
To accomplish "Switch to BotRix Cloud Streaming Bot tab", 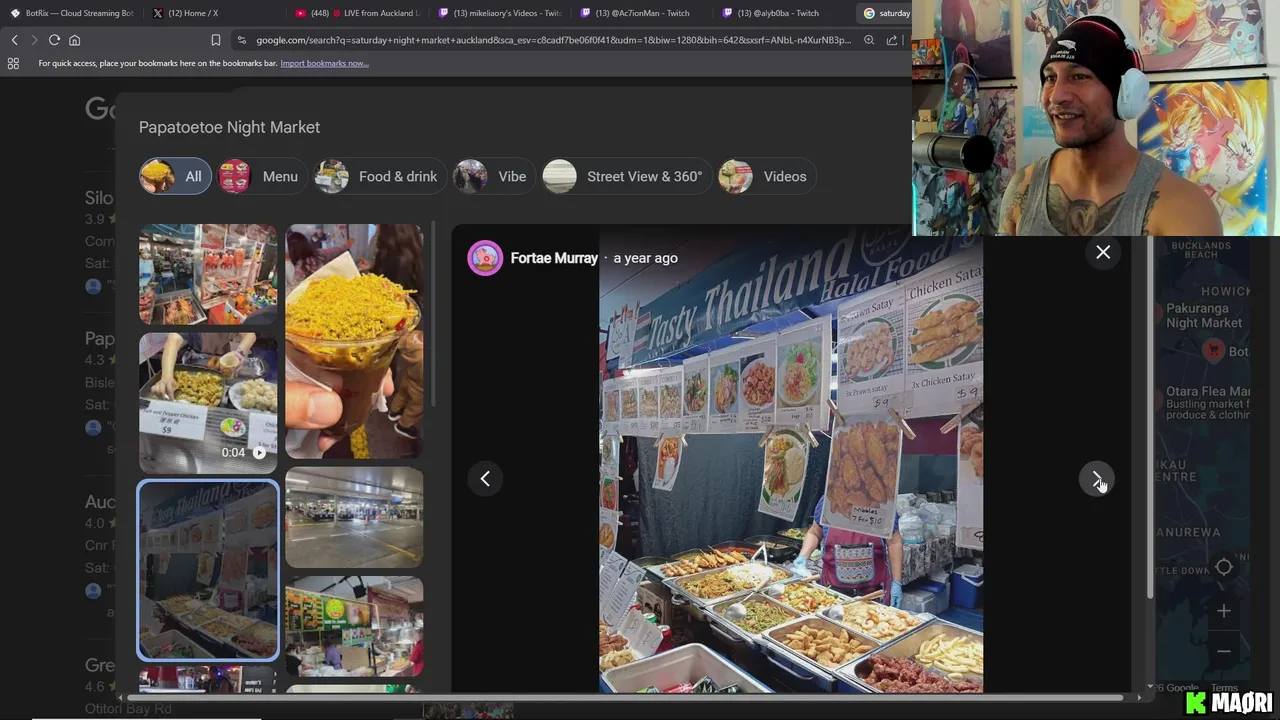I will point(72,13).
